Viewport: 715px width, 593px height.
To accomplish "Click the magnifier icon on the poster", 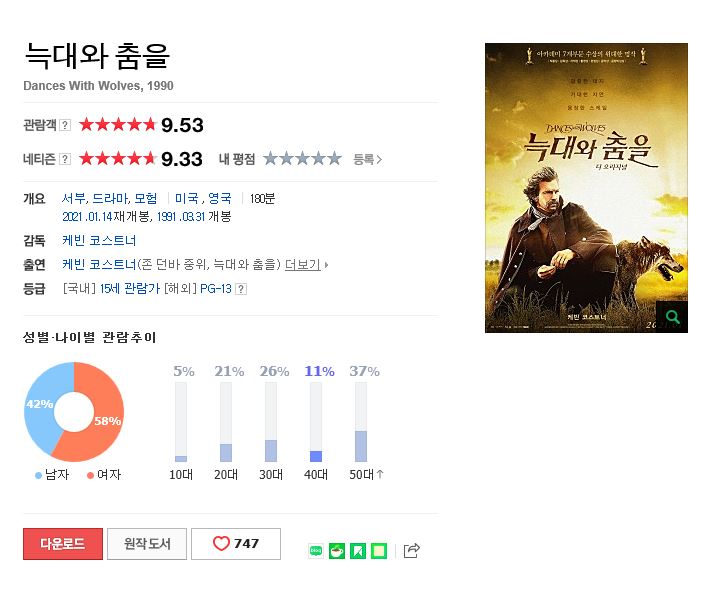I will pyautogui.click(x=672, y=317).
